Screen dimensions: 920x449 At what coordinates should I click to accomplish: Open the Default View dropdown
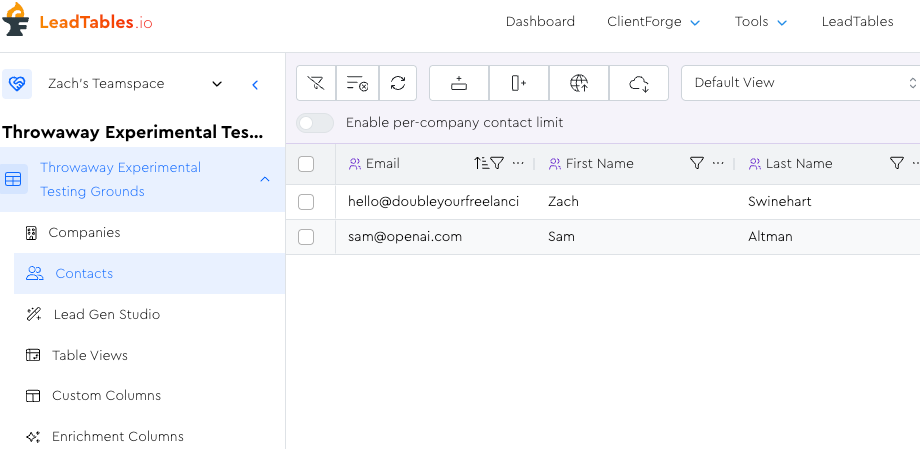tap(800, 83)
